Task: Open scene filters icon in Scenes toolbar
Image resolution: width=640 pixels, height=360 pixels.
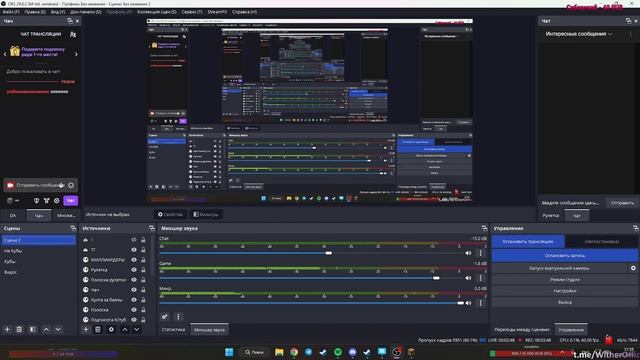Action: (33, 329)
